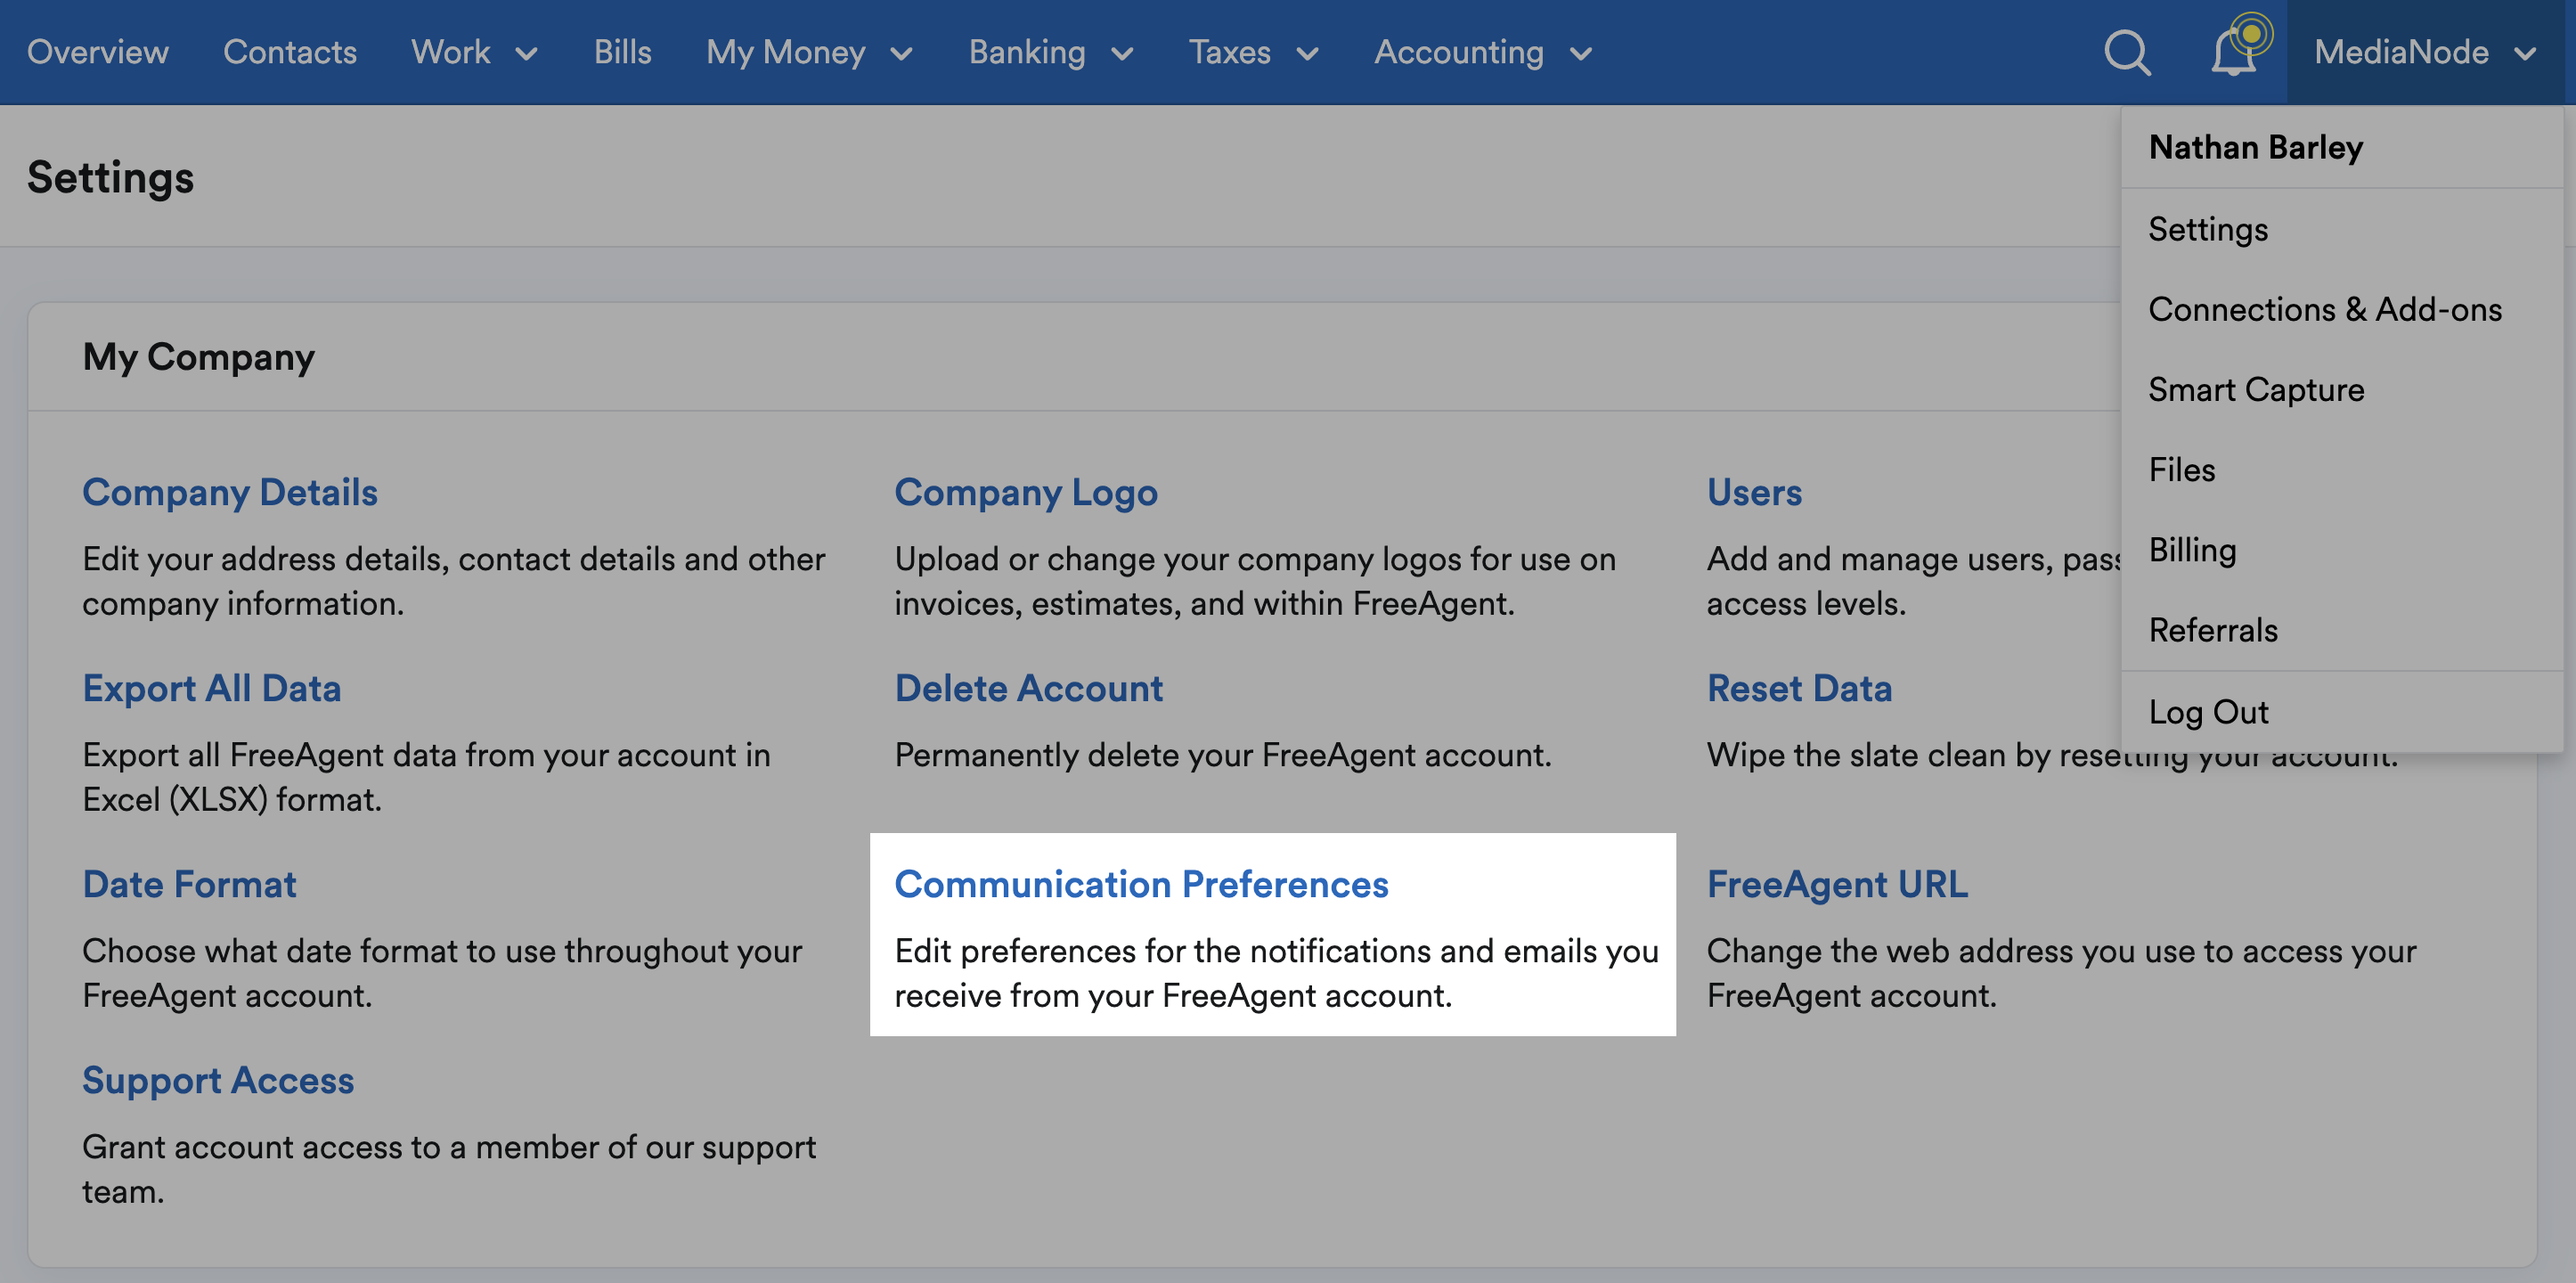2576x1283 pixels.
Task: Expand the My Money dropdown
Action: 810,52
